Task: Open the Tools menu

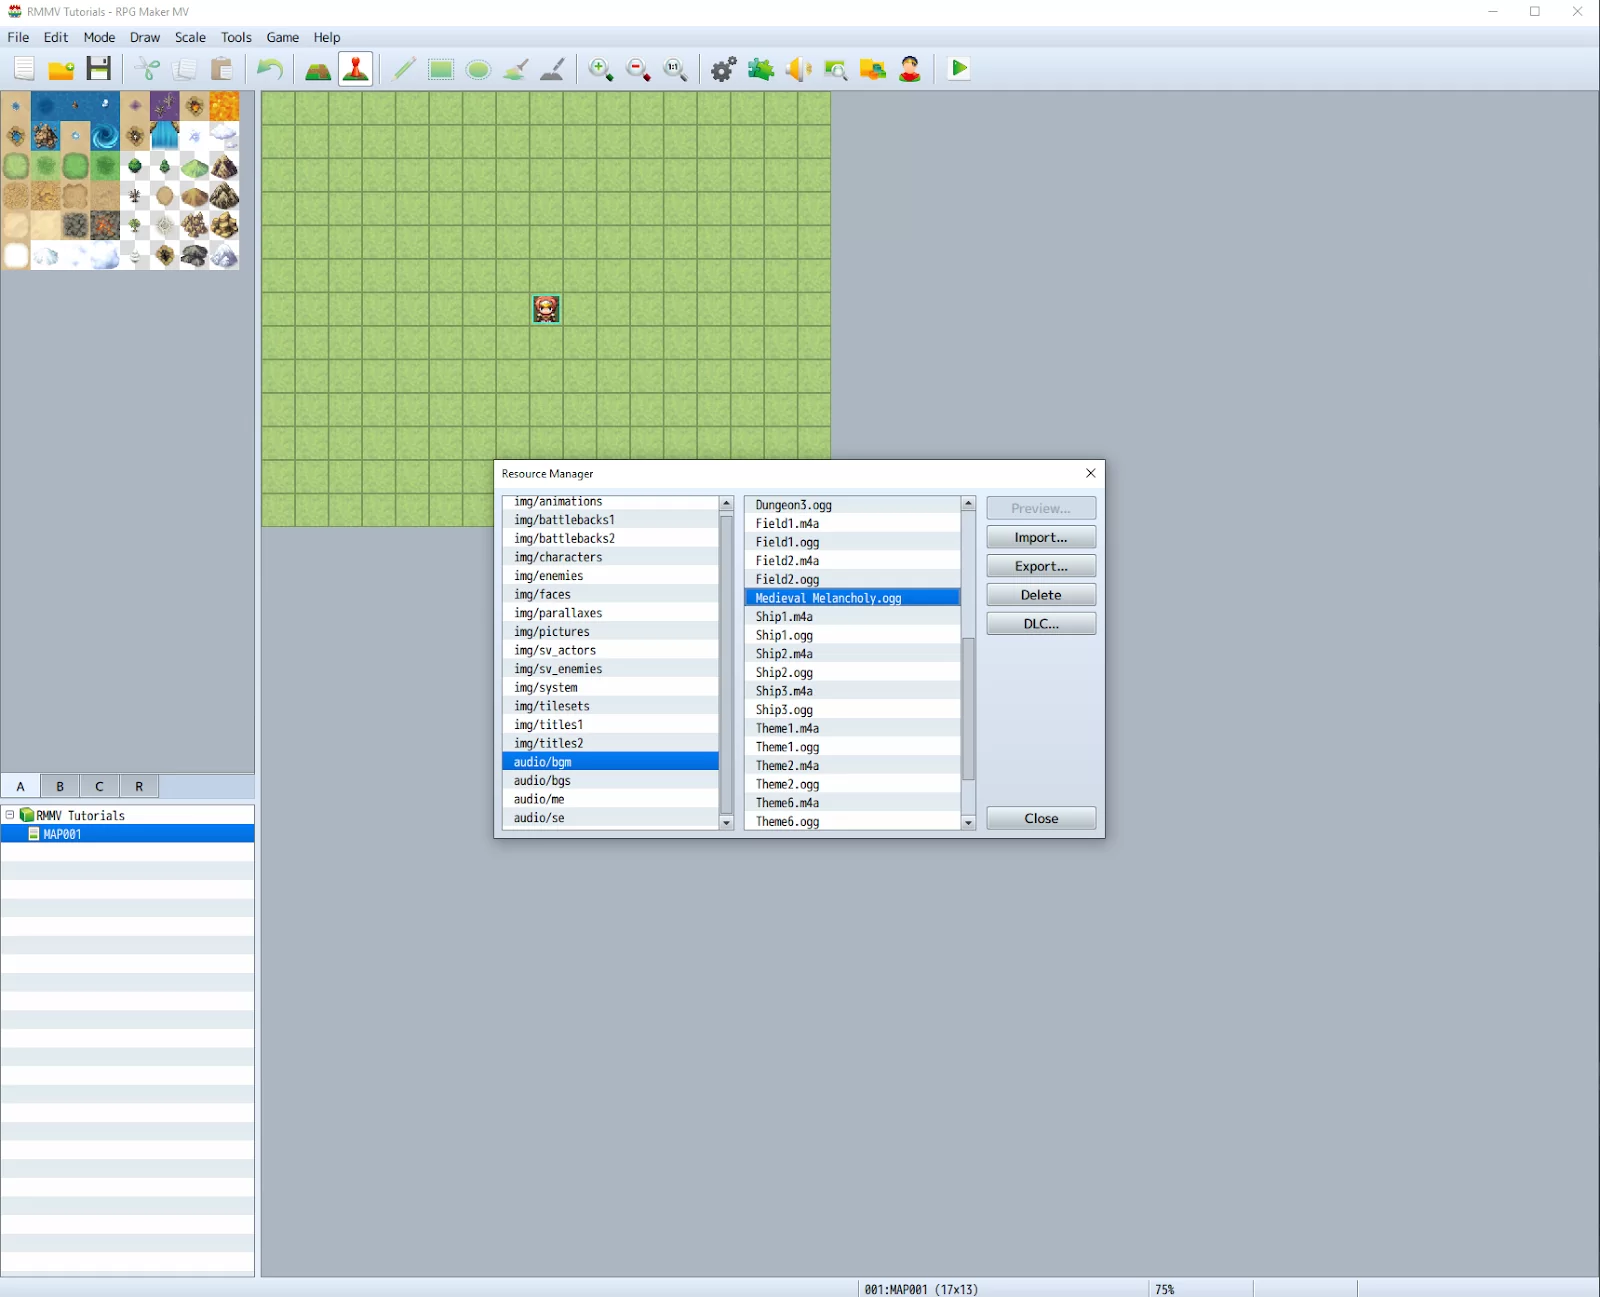Action: point(236,37)
